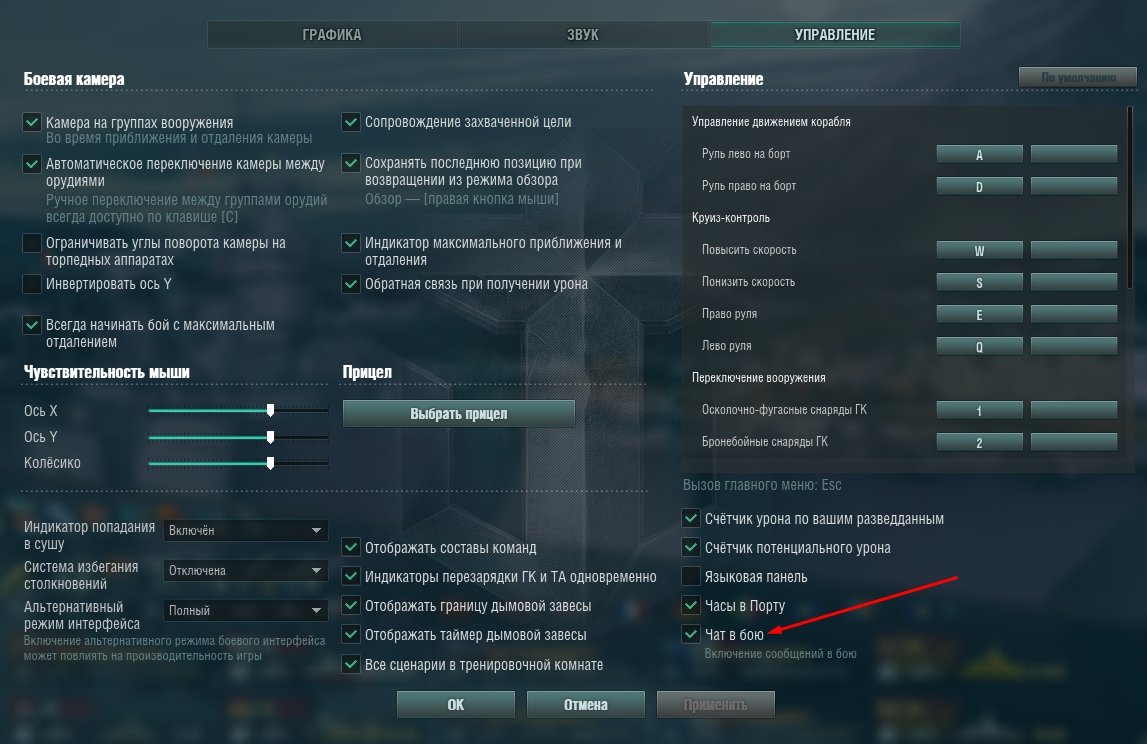Open Система избегания столкновений dropdown
This screenshot has height=744, width=1147.
pos(245,570)
